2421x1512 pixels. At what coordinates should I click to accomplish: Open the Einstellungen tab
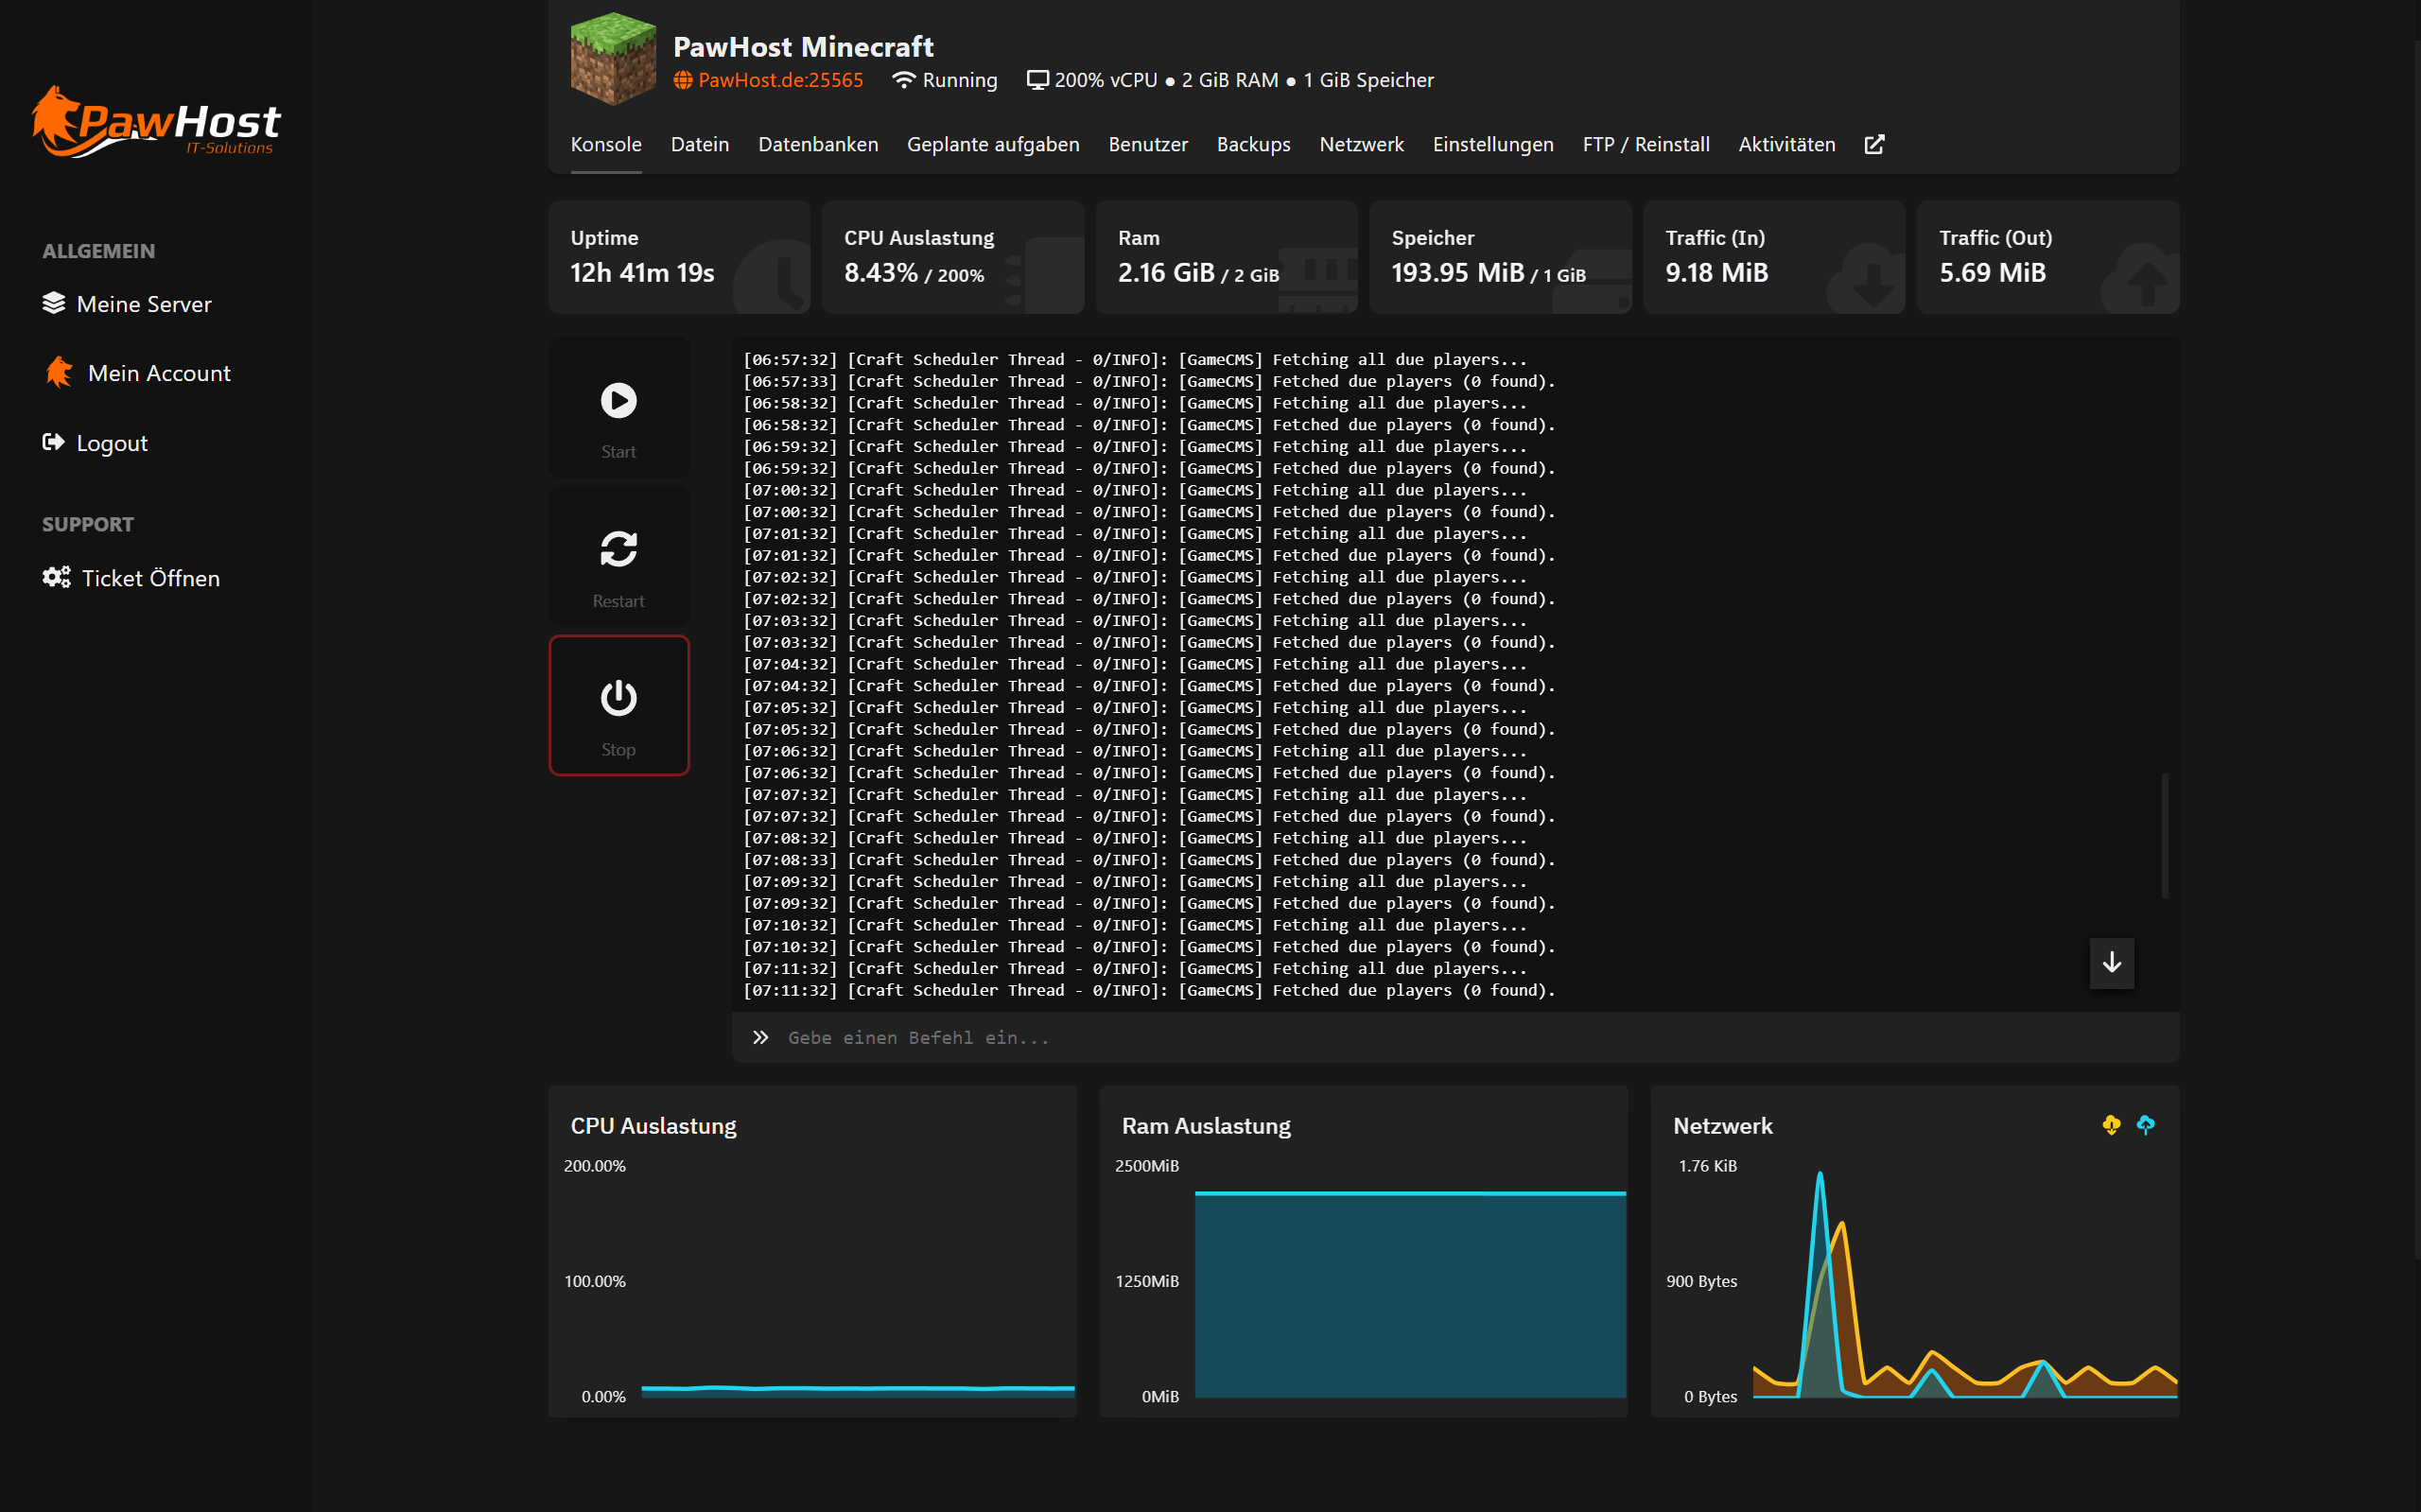coord(1493,144)
